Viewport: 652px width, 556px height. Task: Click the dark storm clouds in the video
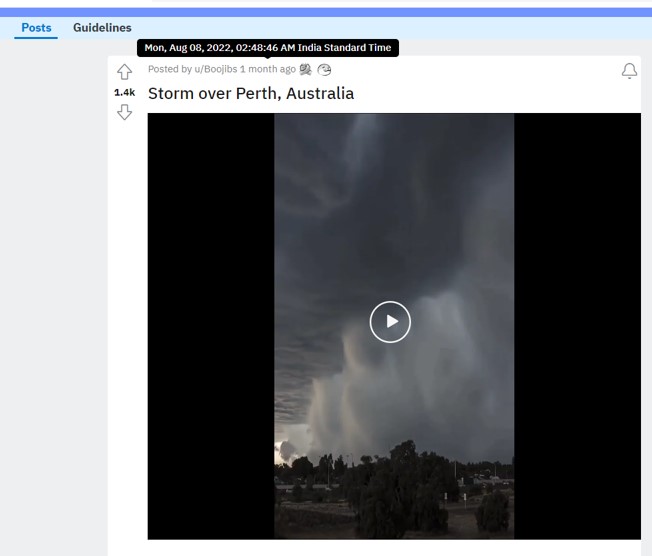[390, 200]
